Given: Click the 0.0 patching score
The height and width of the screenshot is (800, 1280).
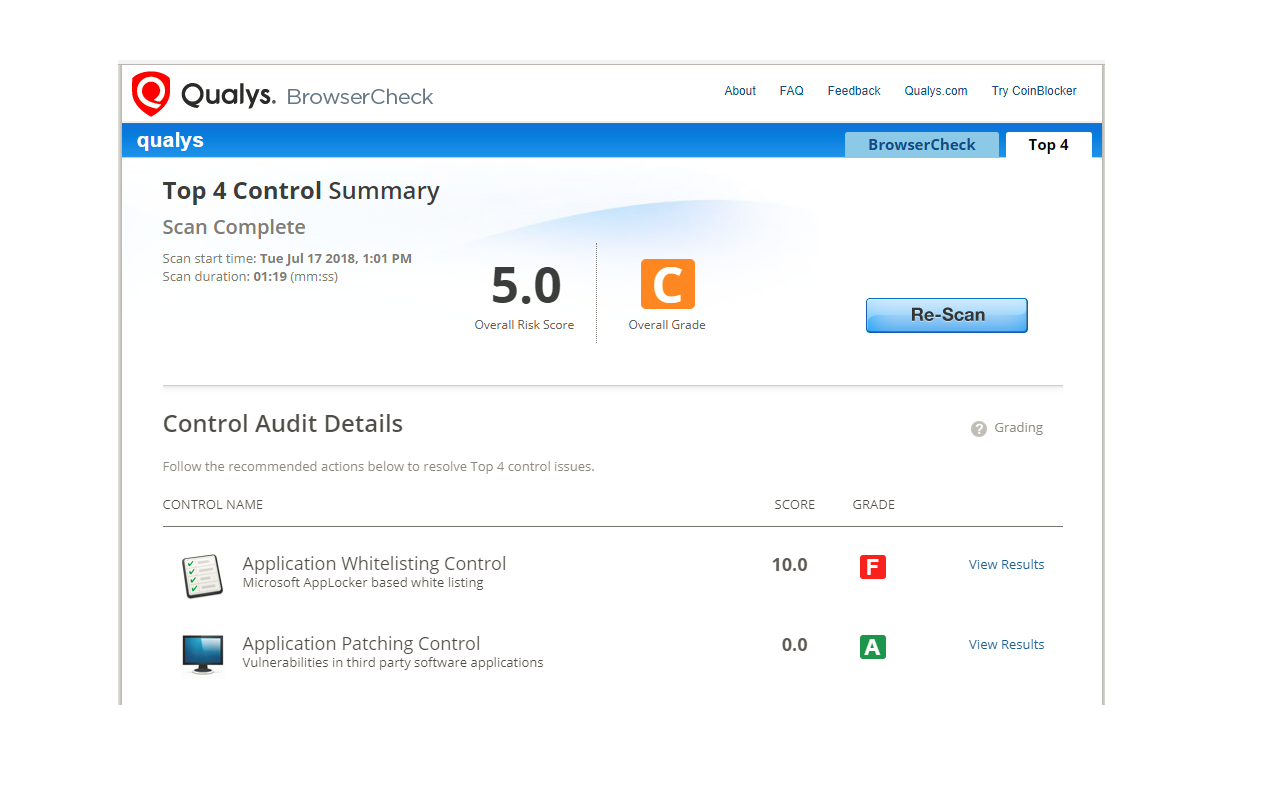Looking at the screenshot, I should (794, 645).
